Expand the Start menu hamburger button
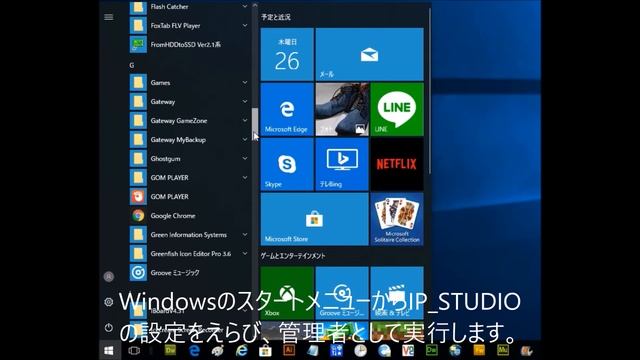The width and height of the screenshot is (640, 360). 109,17
